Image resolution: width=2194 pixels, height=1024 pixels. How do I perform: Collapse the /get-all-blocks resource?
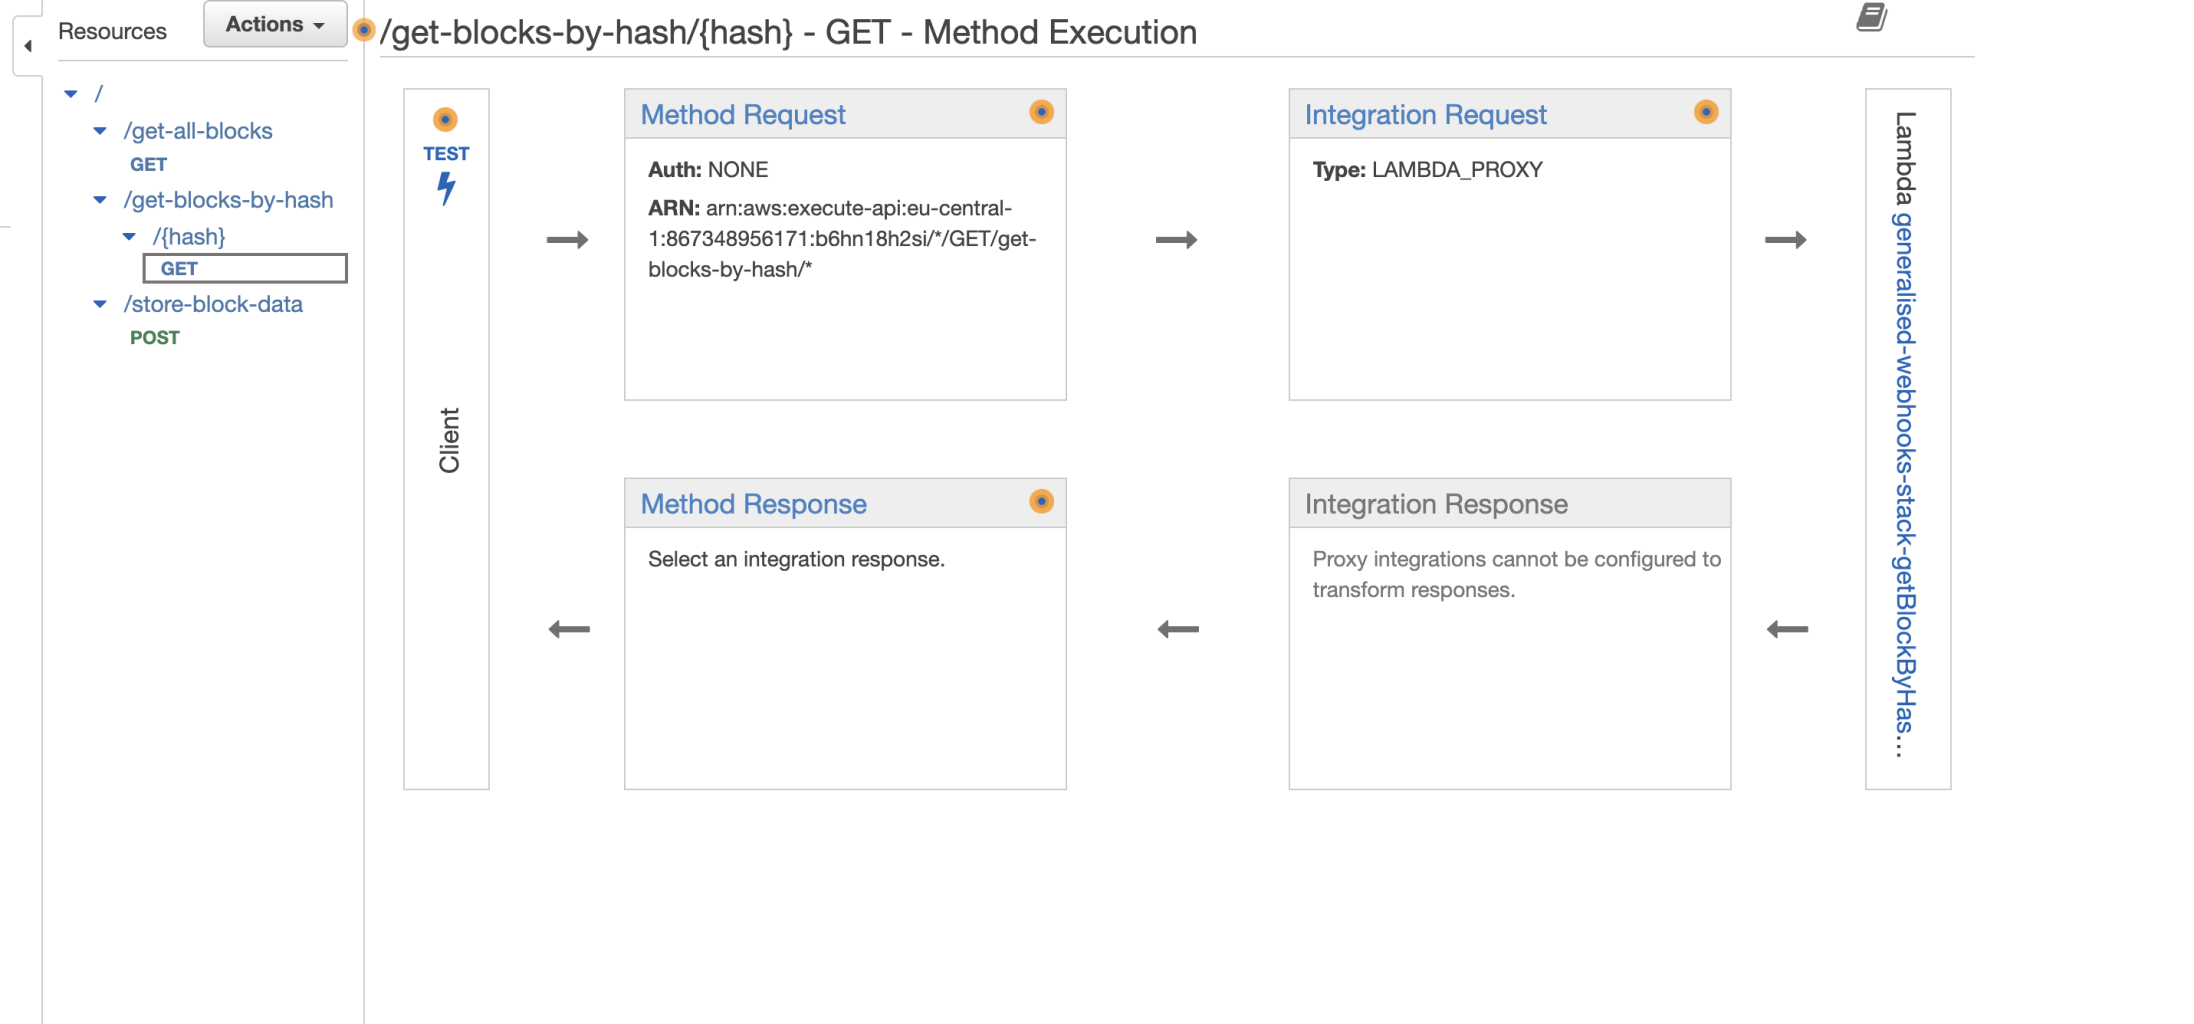100,131
